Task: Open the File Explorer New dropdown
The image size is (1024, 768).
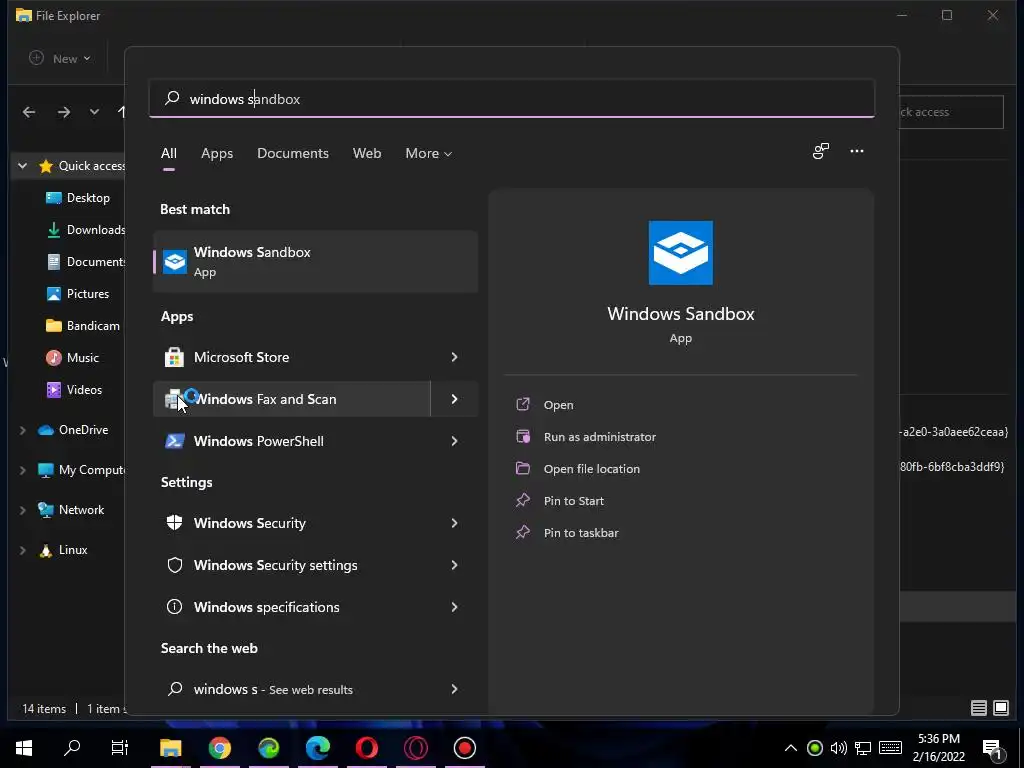Action: tap(60, 59)
